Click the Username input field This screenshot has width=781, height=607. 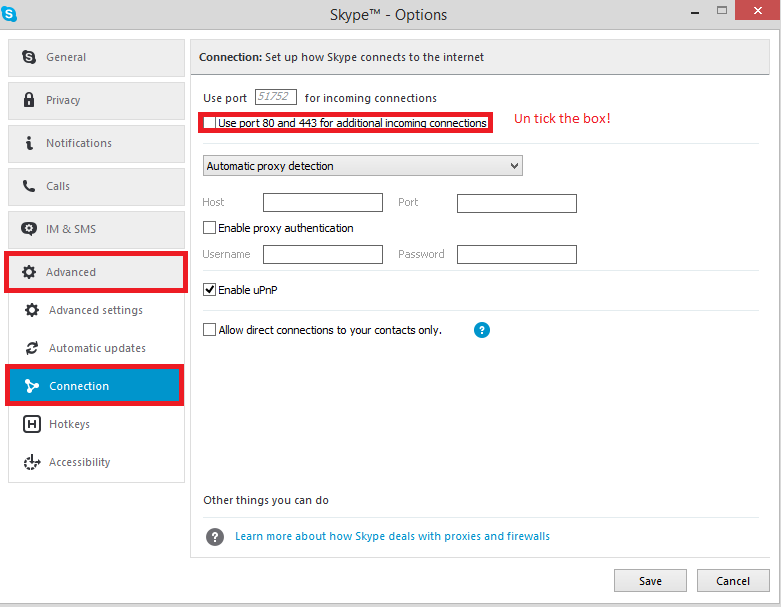click(x=323, y=254)
